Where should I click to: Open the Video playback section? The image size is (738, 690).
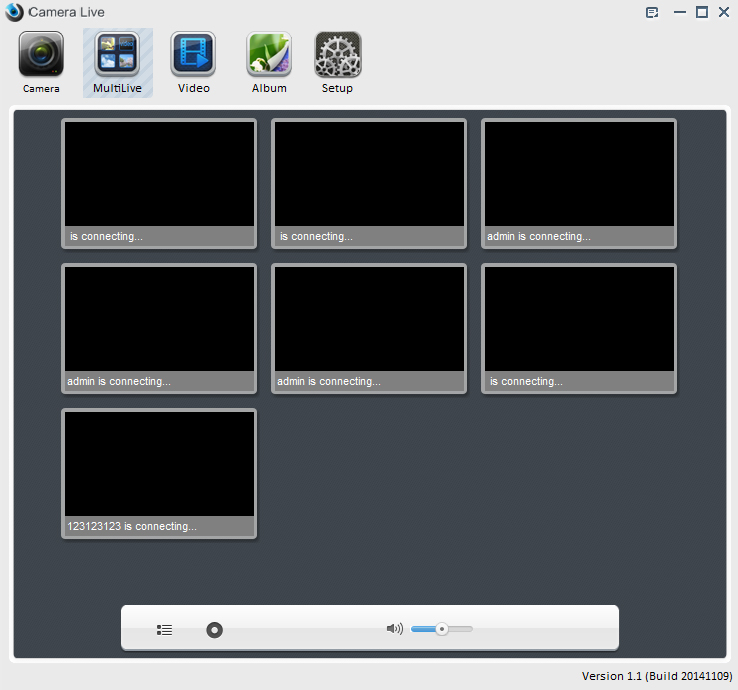(193, 55)
